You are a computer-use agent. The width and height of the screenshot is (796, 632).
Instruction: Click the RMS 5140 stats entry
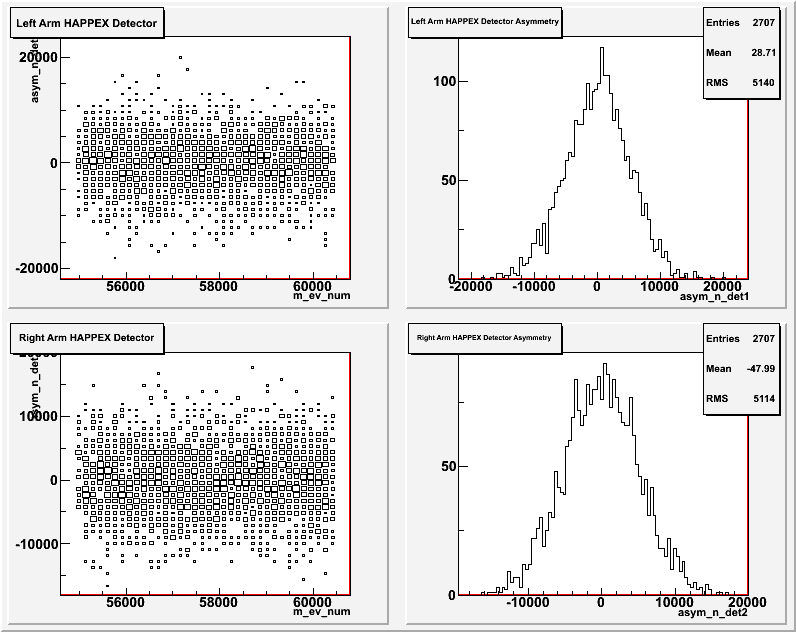pyautogui.click(x=741, y=83)
